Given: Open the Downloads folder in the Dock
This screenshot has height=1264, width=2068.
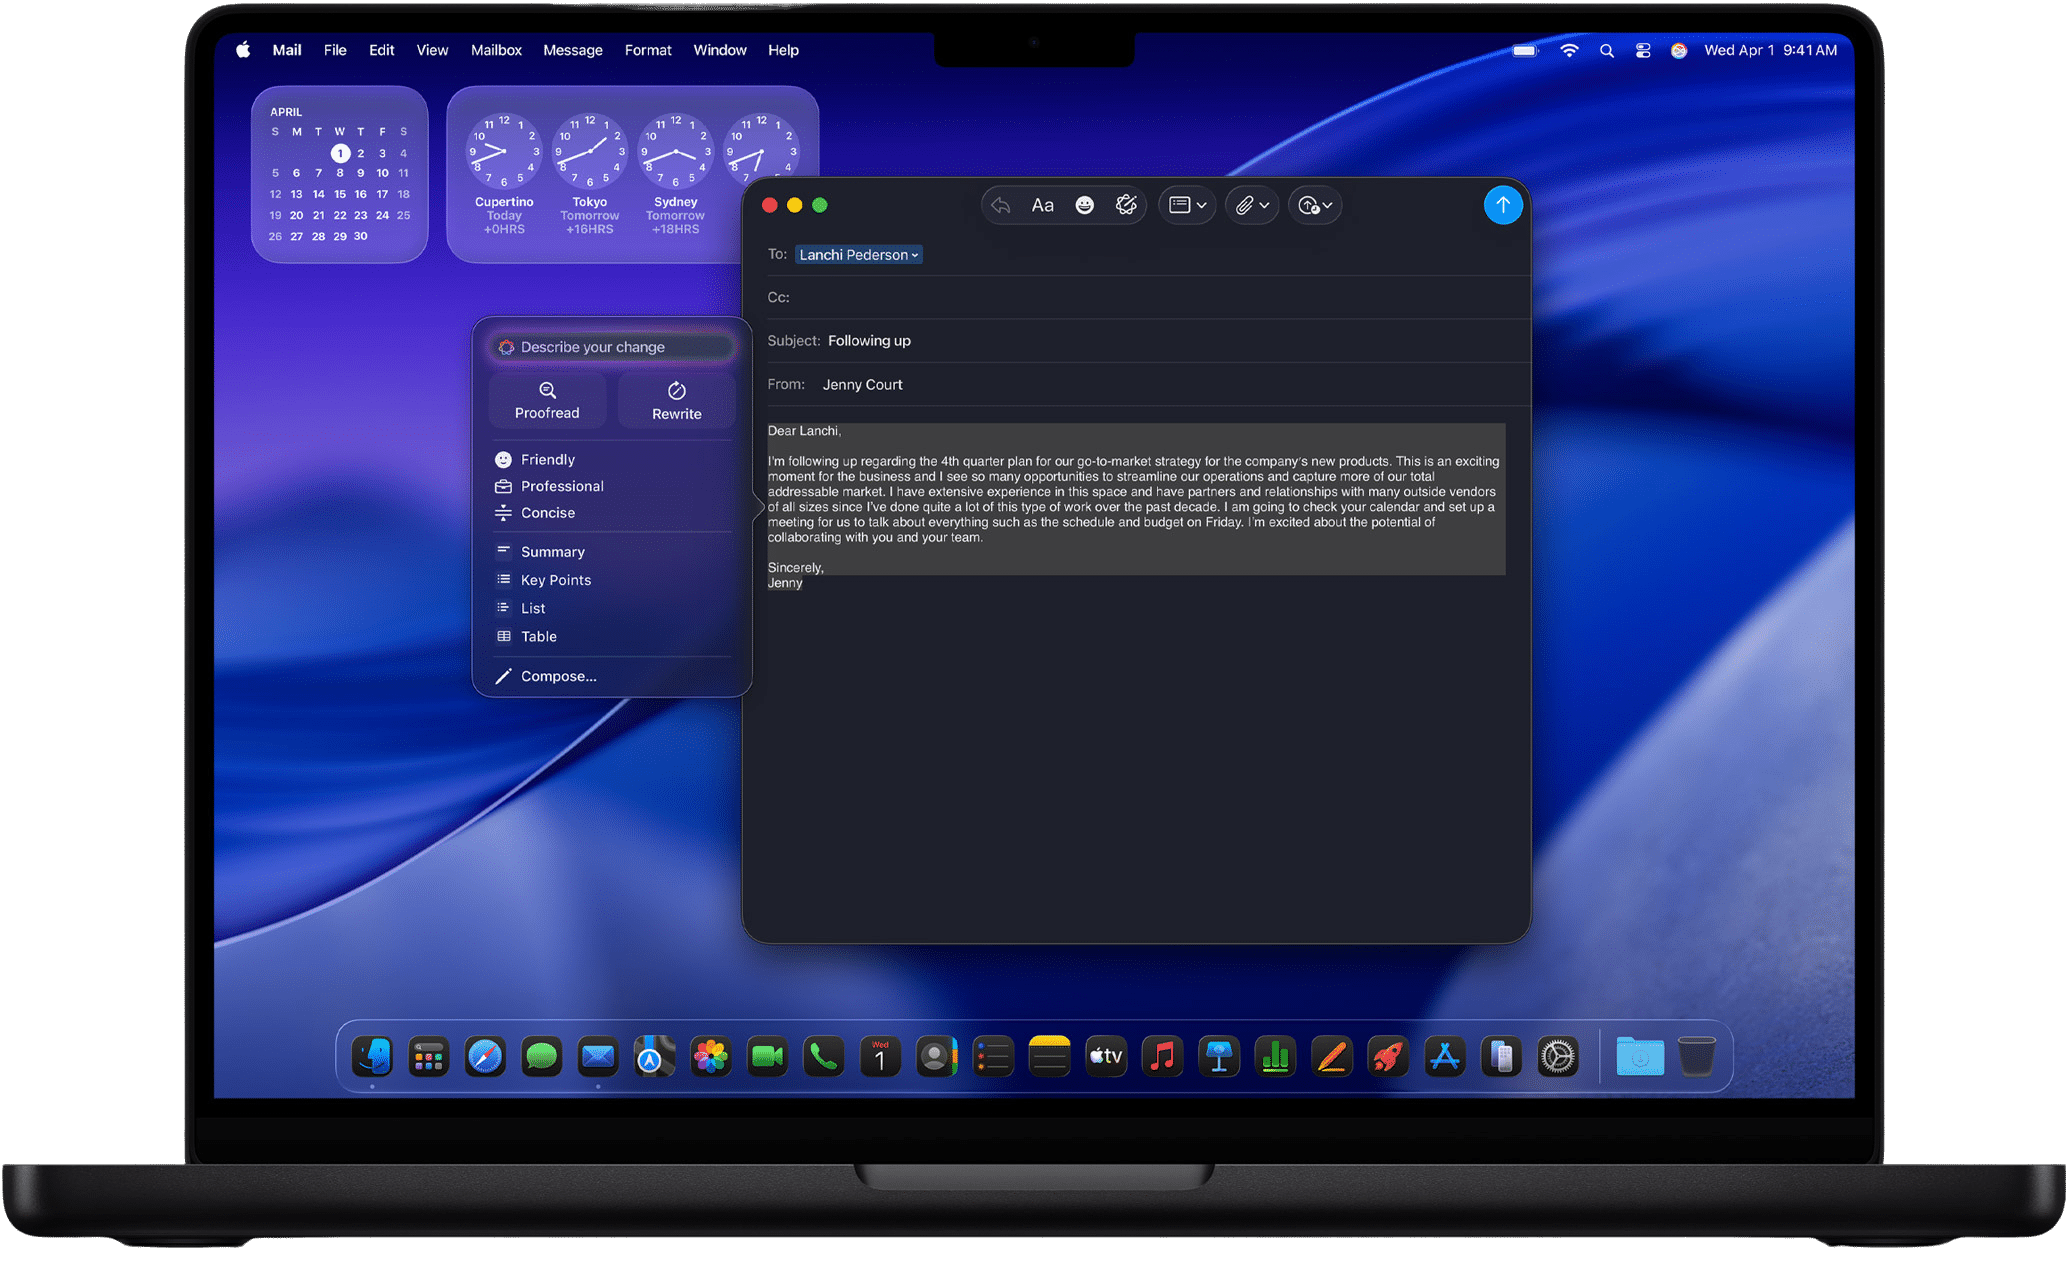Looking at the screenshot, I should tap(1640, 1057).
